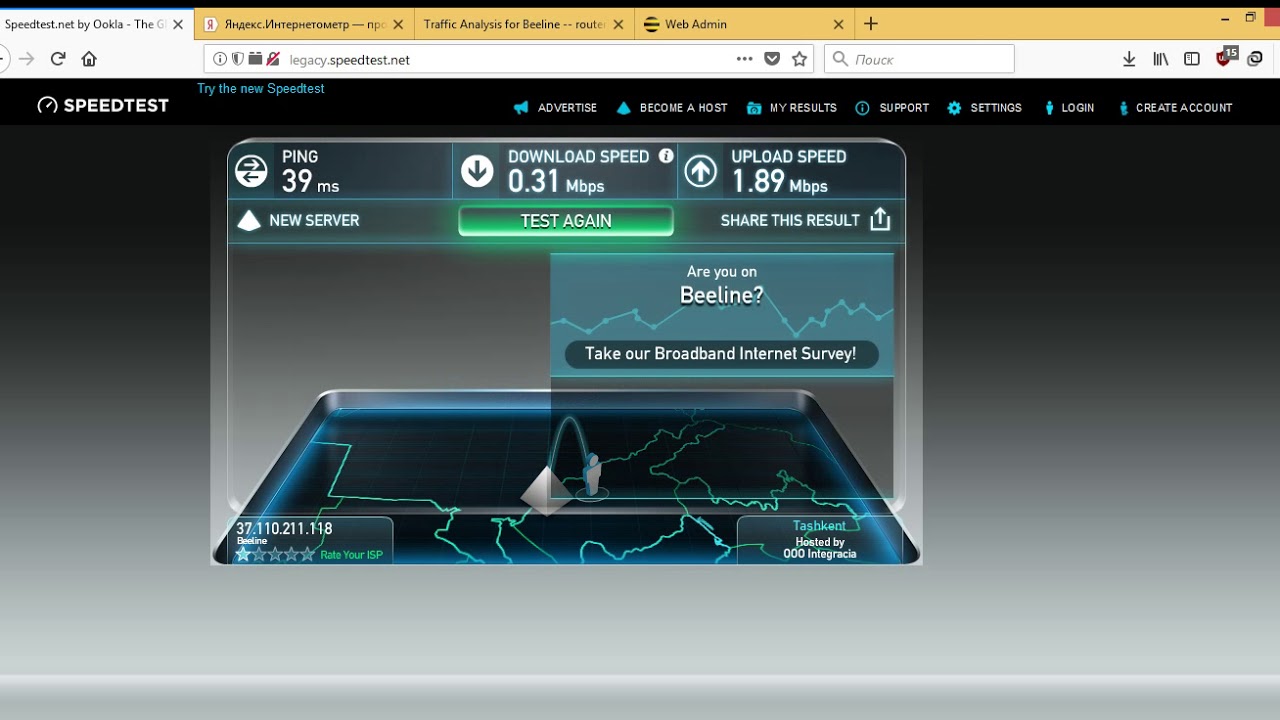Go to the browser home page
1280x720 pixels.
click(x=89, y=59)
